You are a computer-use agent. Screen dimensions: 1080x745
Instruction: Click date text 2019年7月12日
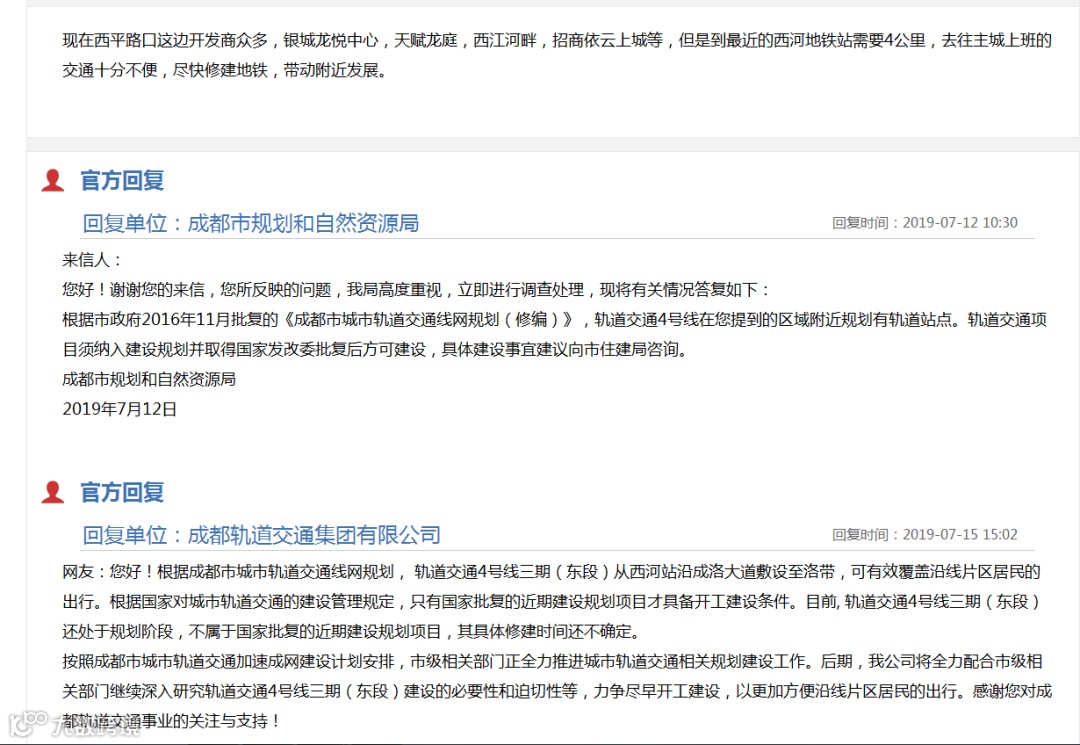[x=120, y=409]
